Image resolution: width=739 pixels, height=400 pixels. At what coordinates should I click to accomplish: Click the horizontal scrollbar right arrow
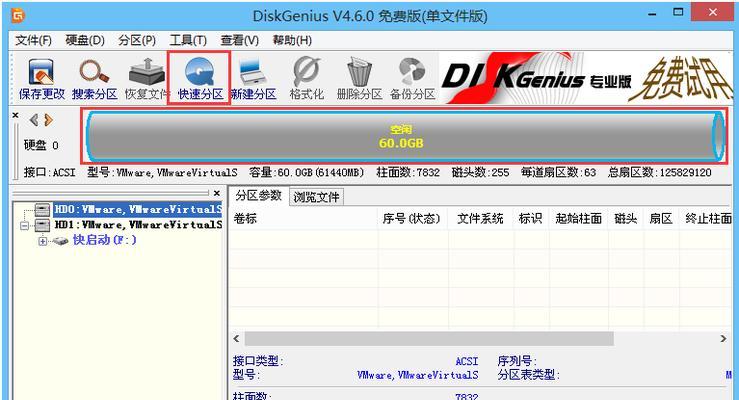[x=723, y=338]
